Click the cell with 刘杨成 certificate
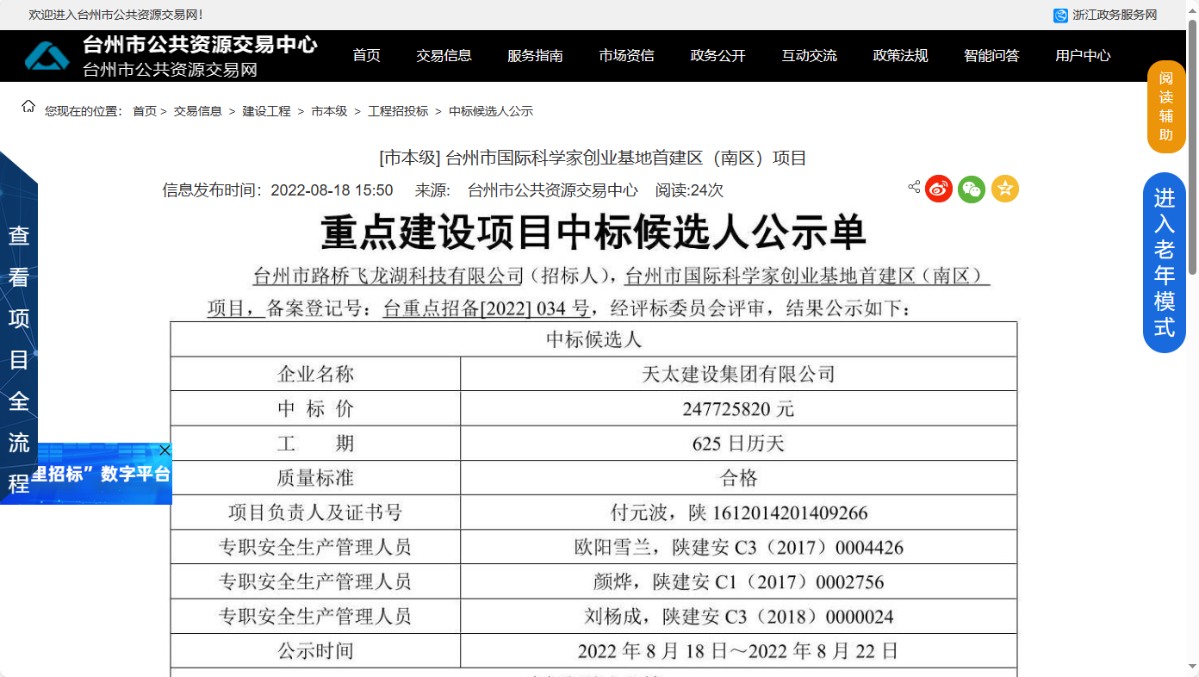Image resolution: width=1199 pixels, height=677 pixels. point(739,617)
